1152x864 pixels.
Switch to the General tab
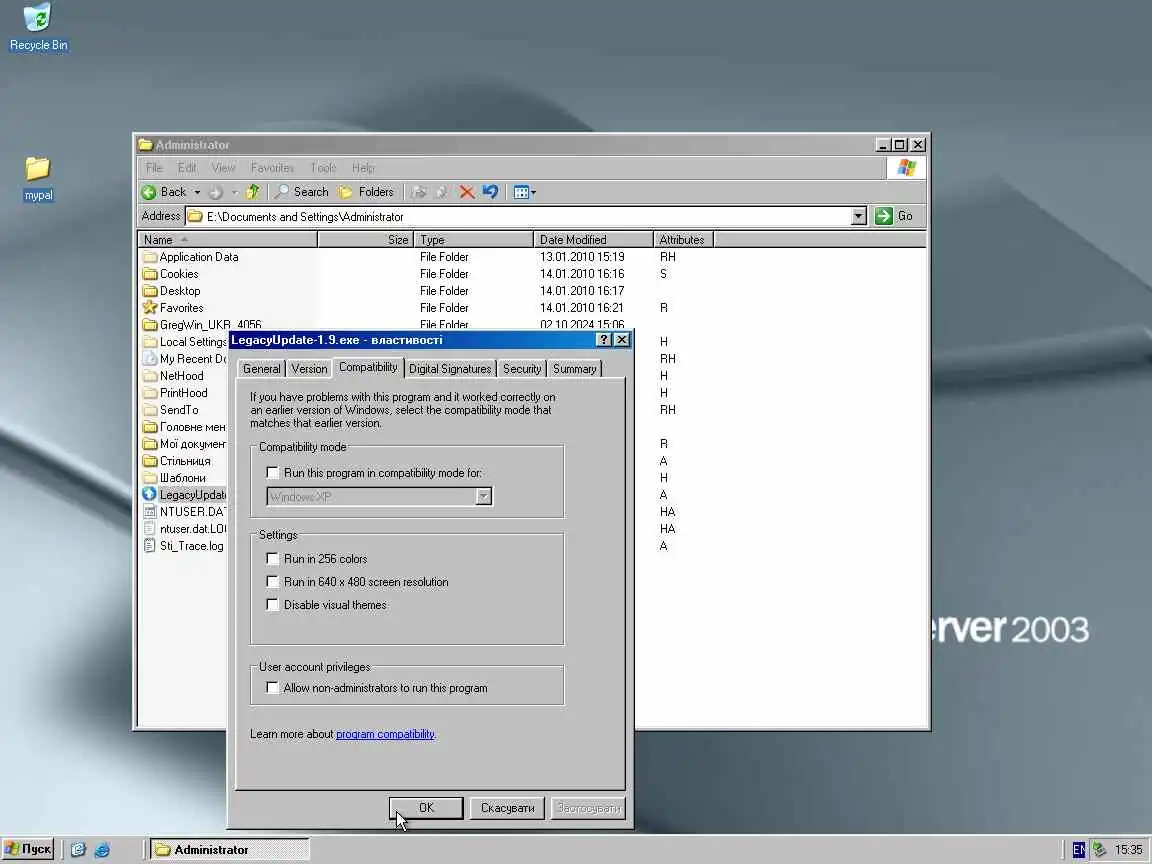click(x=262, y=369)
